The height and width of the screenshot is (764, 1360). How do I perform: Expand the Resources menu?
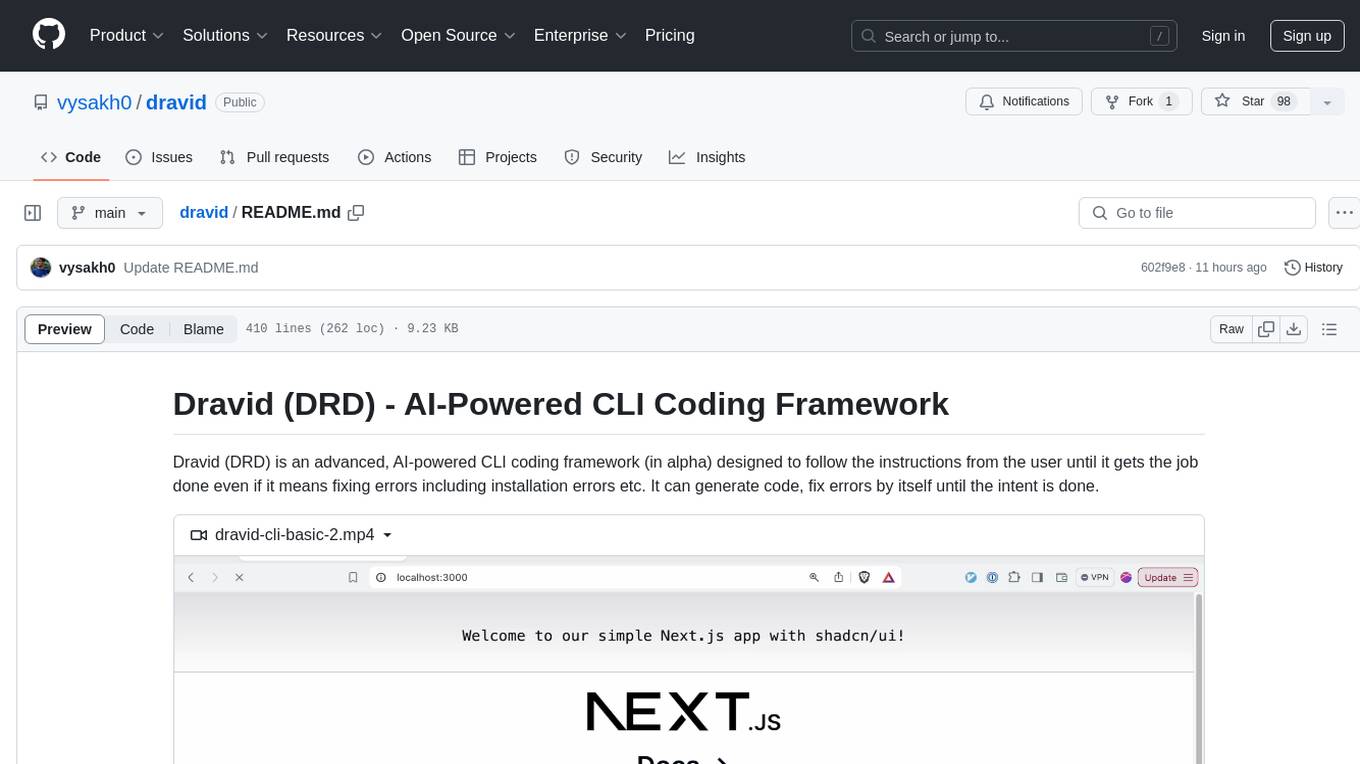tap(334, 35)
